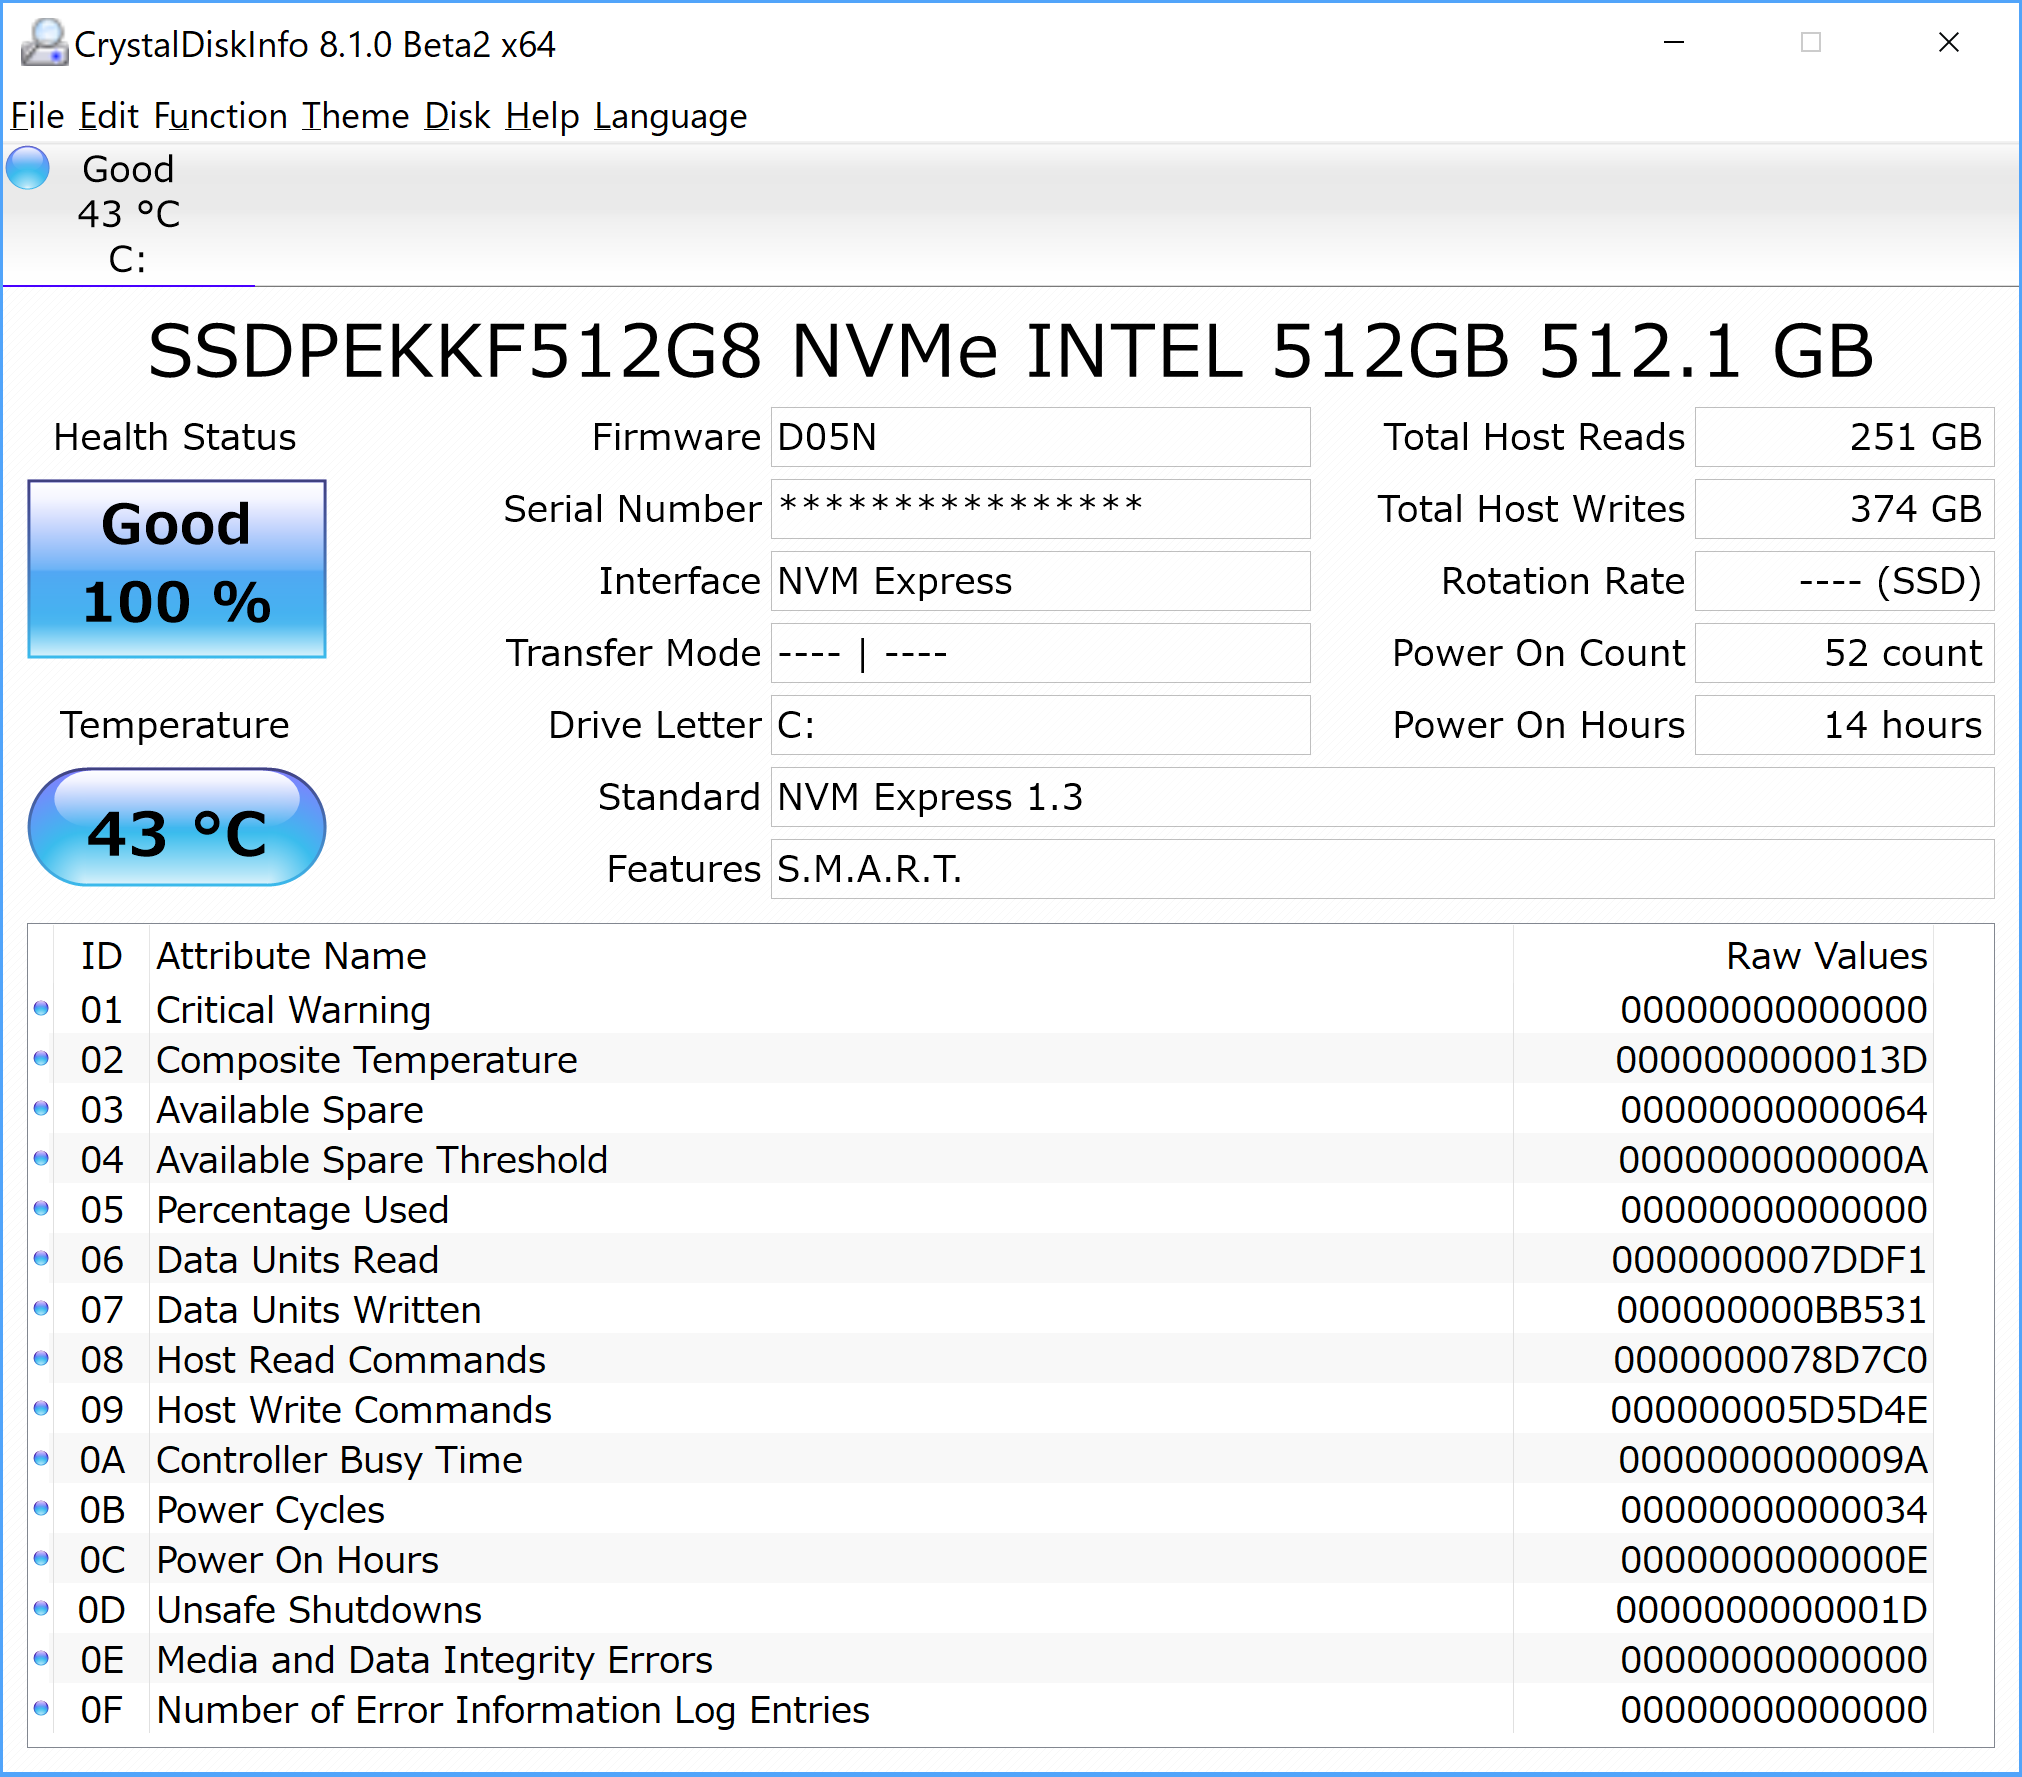Click status dot beside Host Write Commands

[x=41, y=1408]
